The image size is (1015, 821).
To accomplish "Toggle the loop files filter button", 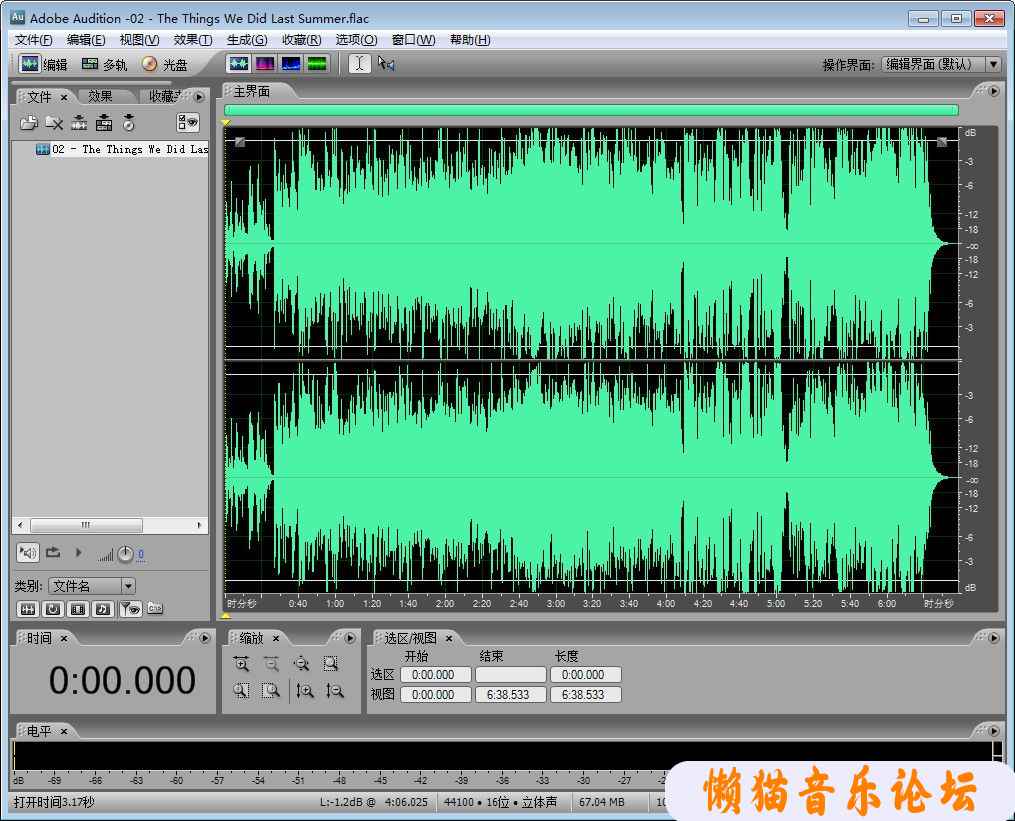I will pos(53,609).
